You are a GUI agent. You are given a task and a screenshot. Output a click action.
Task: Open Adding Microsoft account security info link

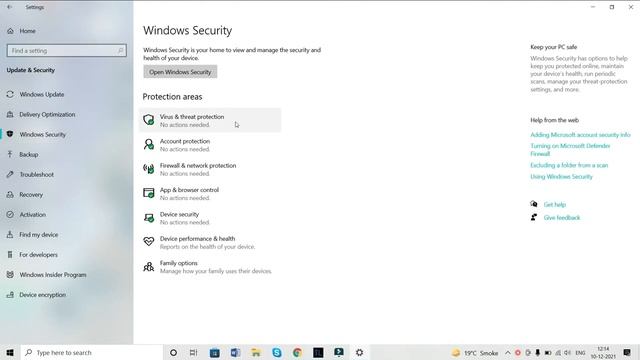point(580,135)
